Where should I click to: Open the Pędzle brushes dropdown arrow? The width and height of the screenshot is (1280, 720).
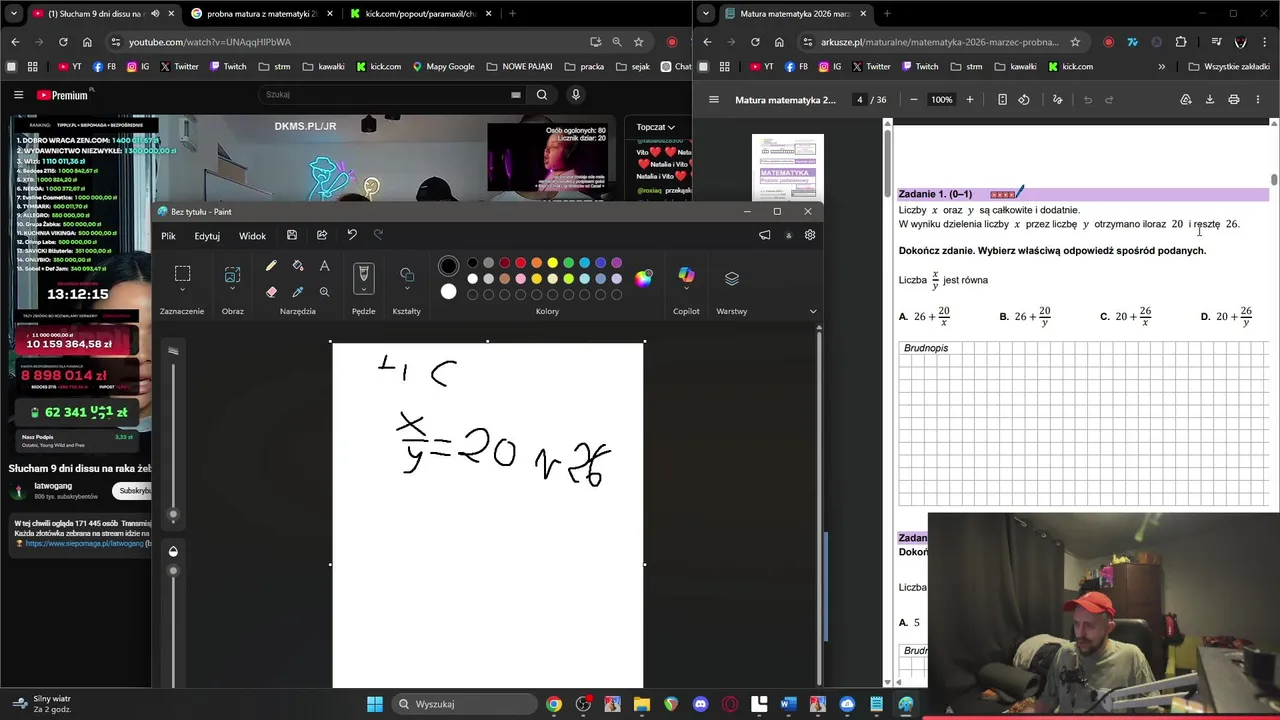tap(364, 291)
